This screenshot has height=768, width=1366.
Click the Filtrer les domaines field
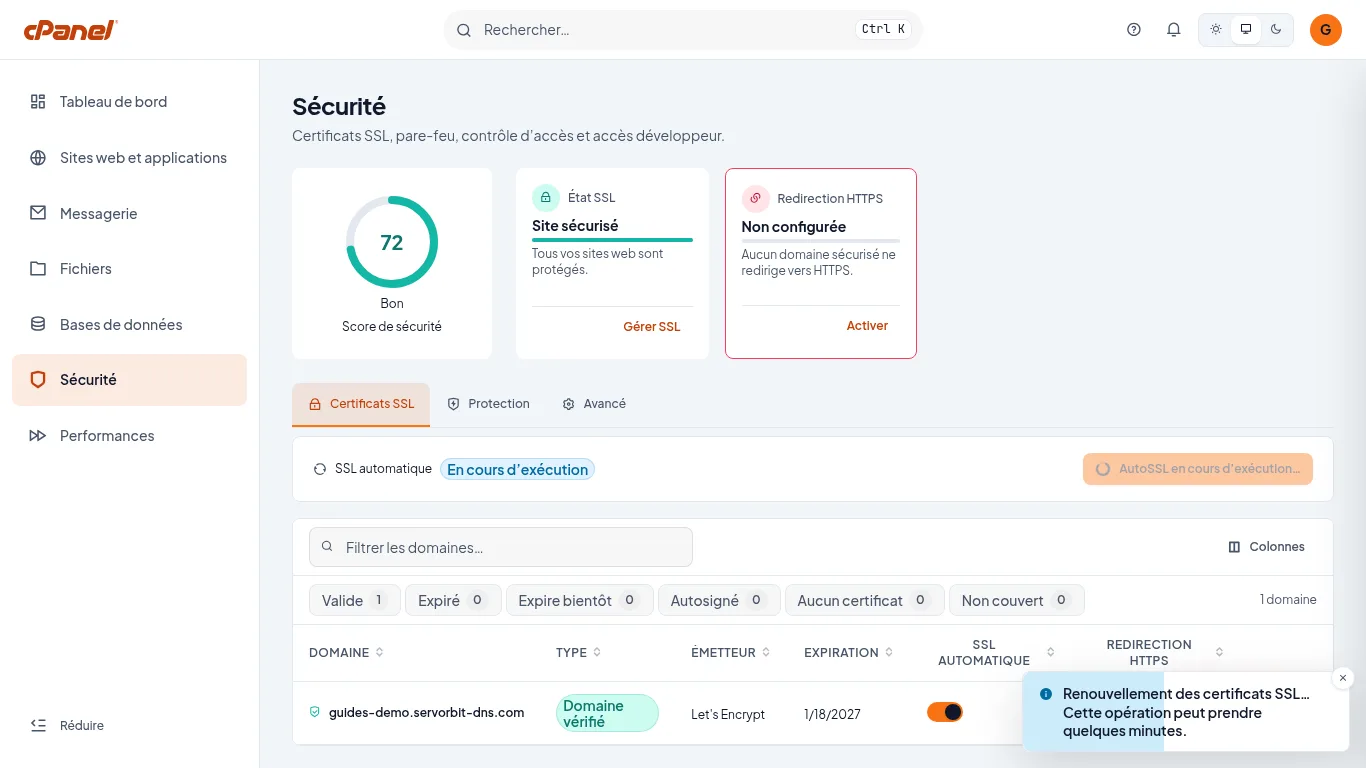click(x=501, y=547)
